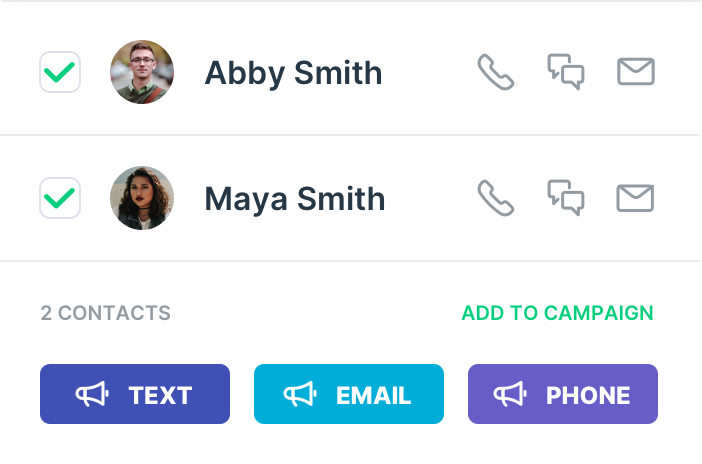Call Maya Smith using phone icon
702x464 pixels.
click(x=495, y=198)
